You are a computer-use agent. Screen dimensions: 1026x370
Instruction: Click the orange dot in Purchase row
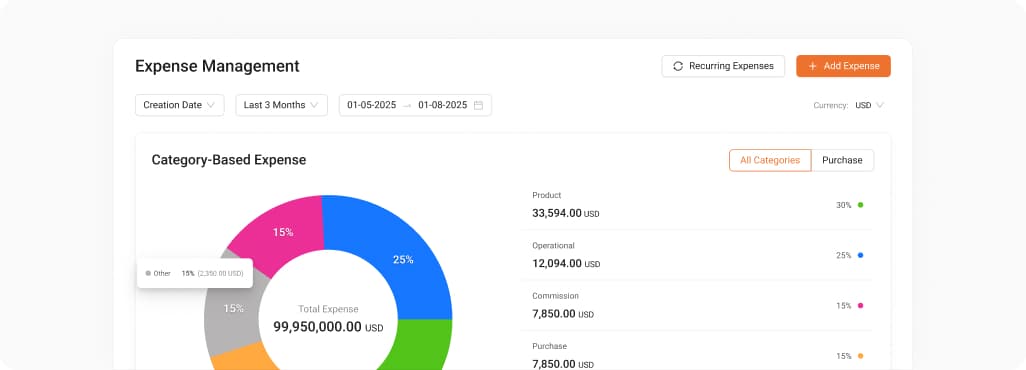(x=860, y=356)
